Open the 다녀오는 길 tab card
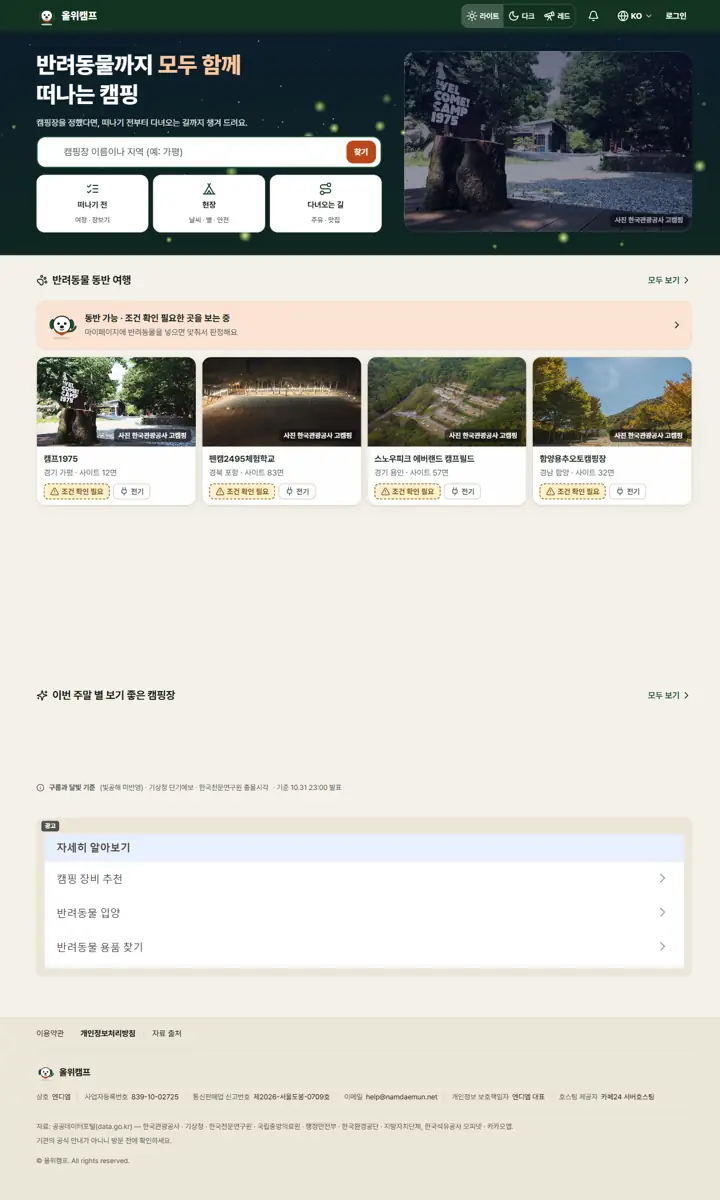This screenshot has width=720, height=1200. [325, 204]
